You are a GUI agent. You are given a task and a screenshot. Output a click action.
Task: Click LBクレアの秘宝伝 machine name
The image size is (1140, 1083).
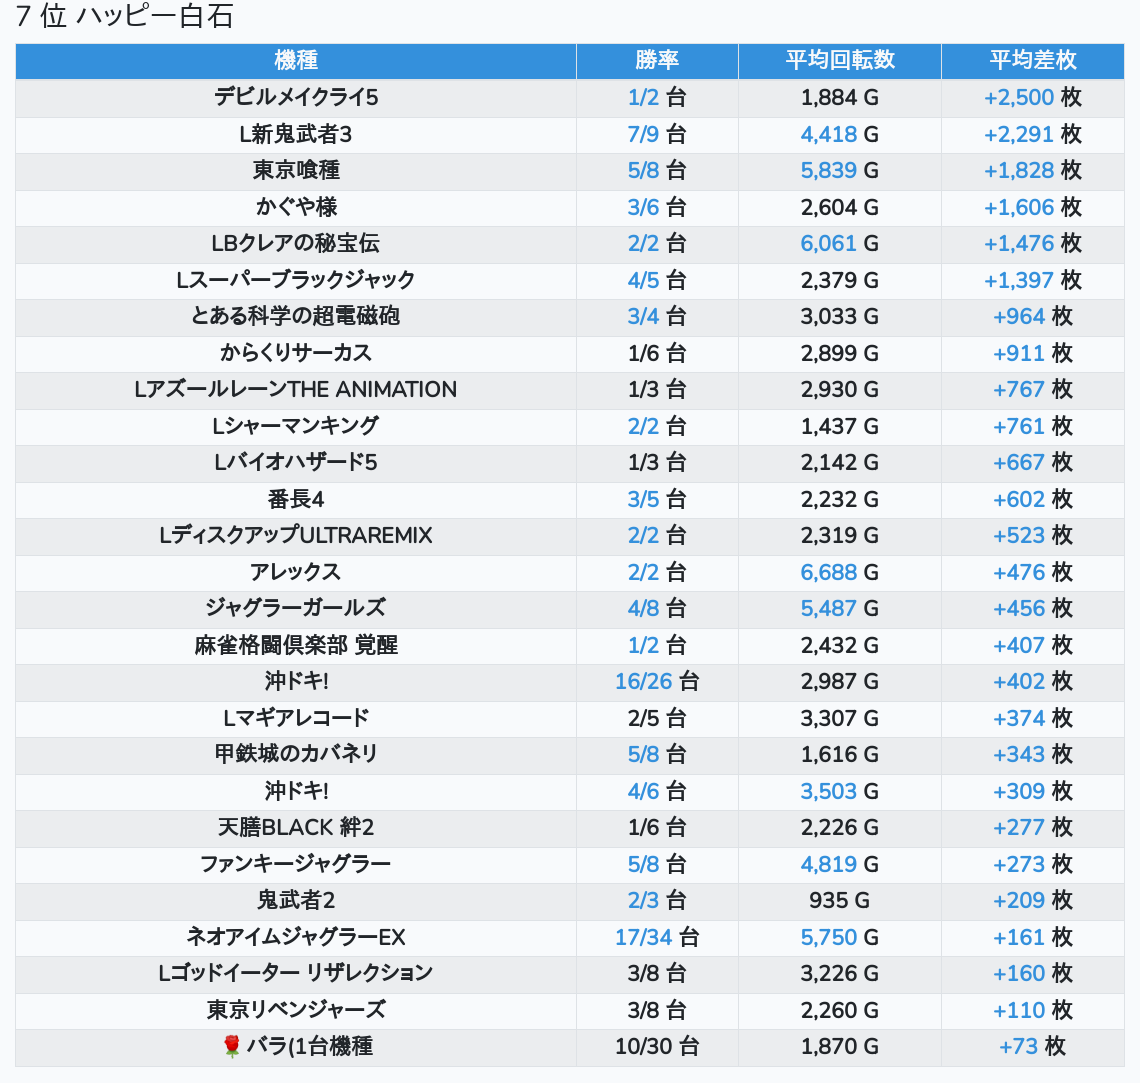[x=296, y=243]
